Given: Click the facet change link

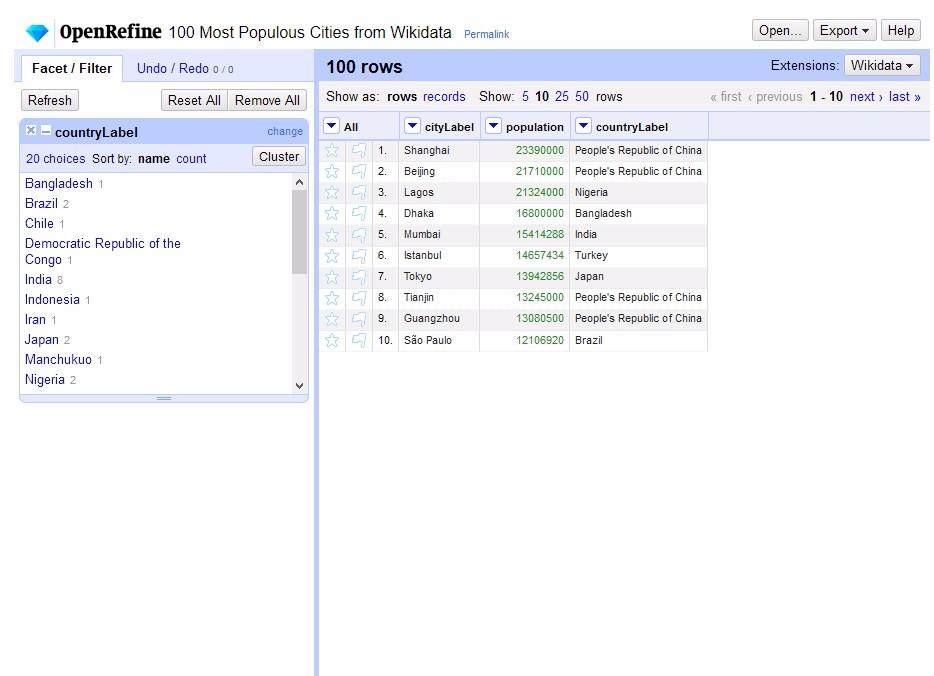Looking at the screenshot, I should [285, 131].
